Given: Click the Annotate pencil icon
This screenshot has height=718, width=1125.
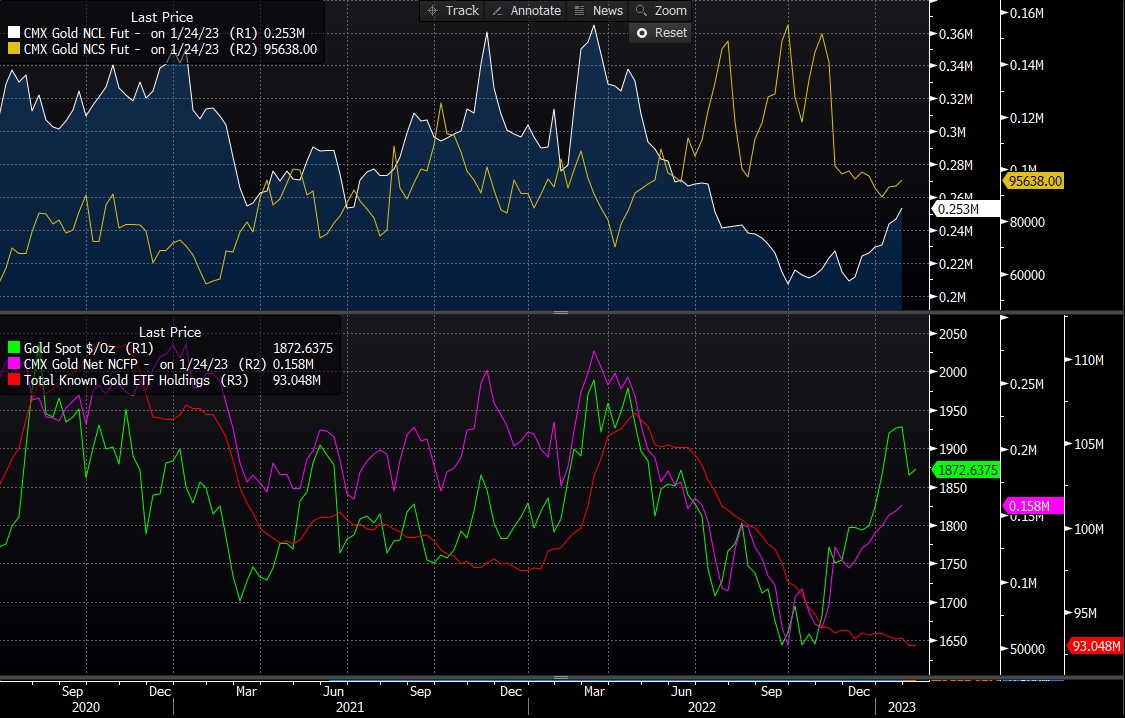Looking at the screenshot, I should coord(497,11).
